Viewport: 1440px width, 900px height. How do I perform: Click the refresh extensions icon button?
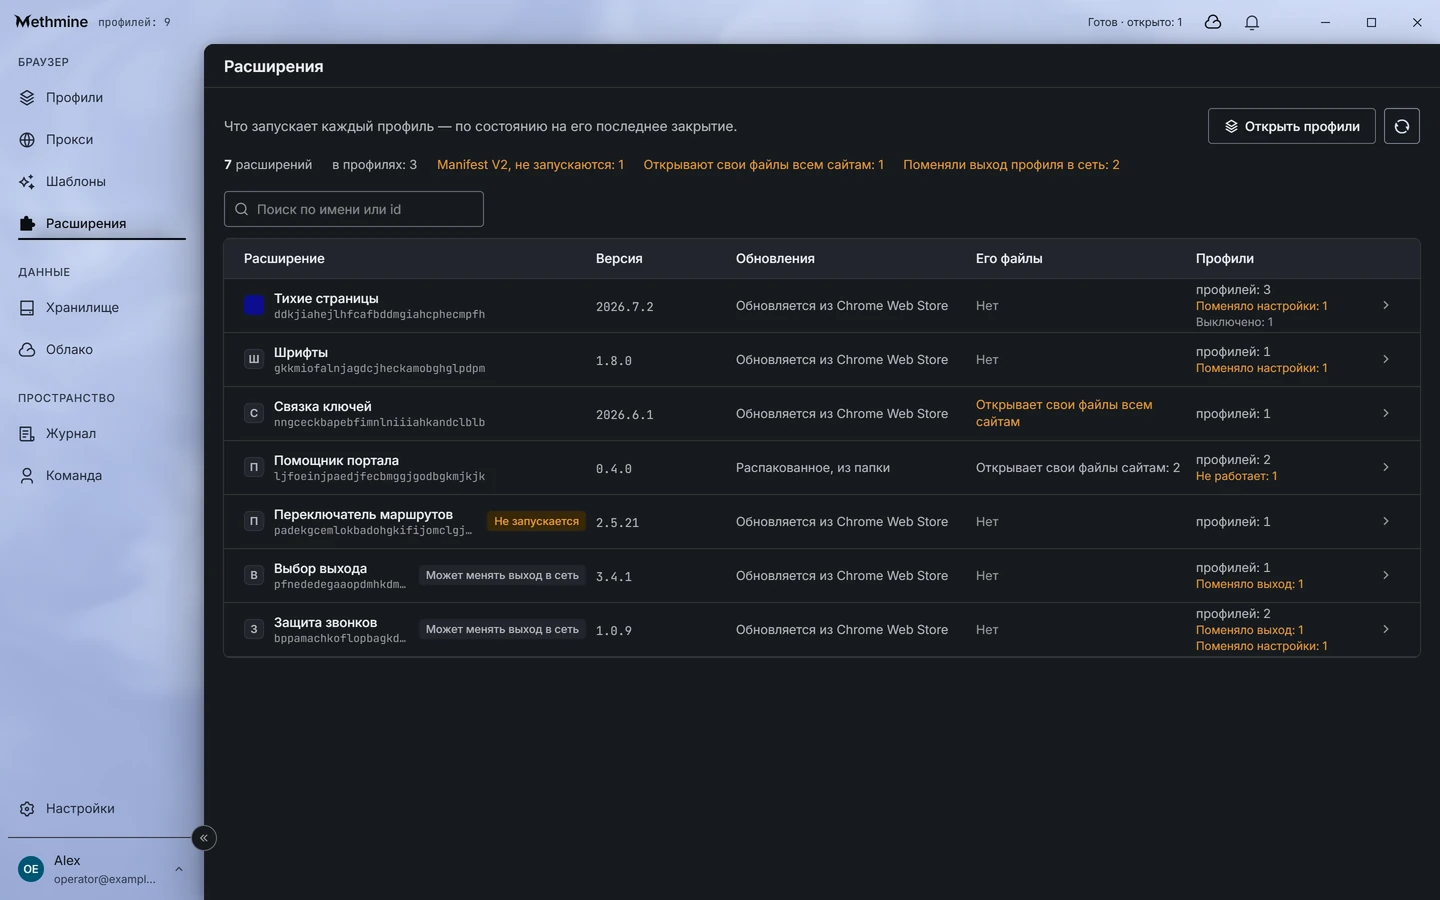[x=1402, y=126]
